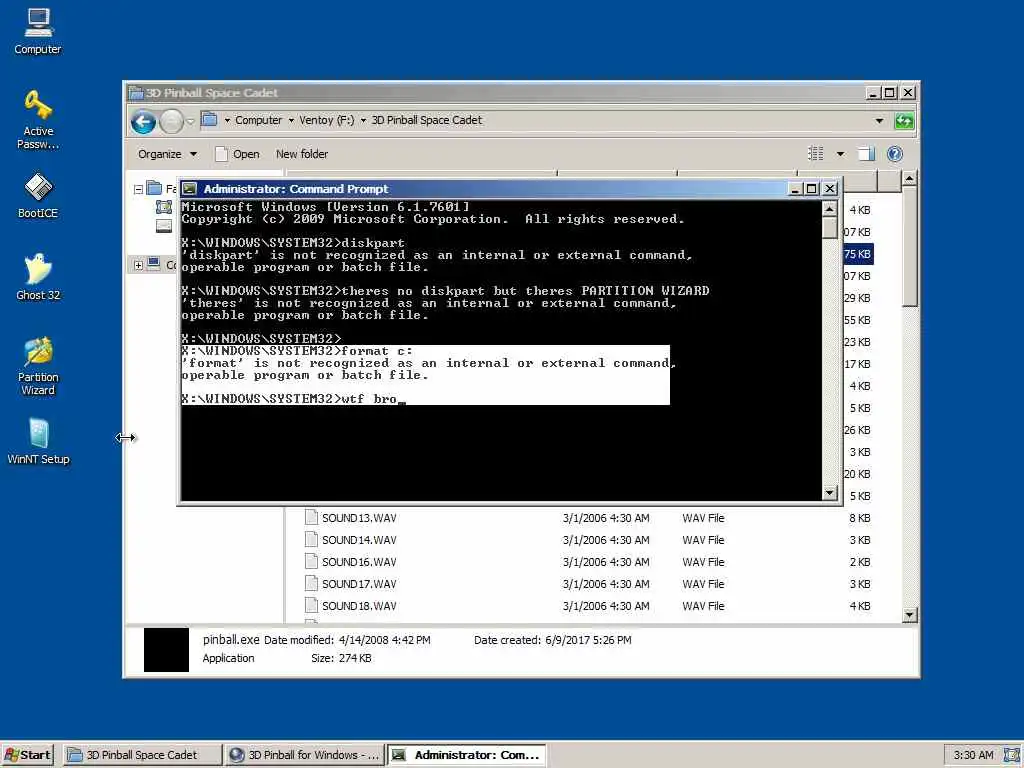
Task: Launch Ghost 32 desktop icon
Action: pyautogui.click(x=38, y=276)
